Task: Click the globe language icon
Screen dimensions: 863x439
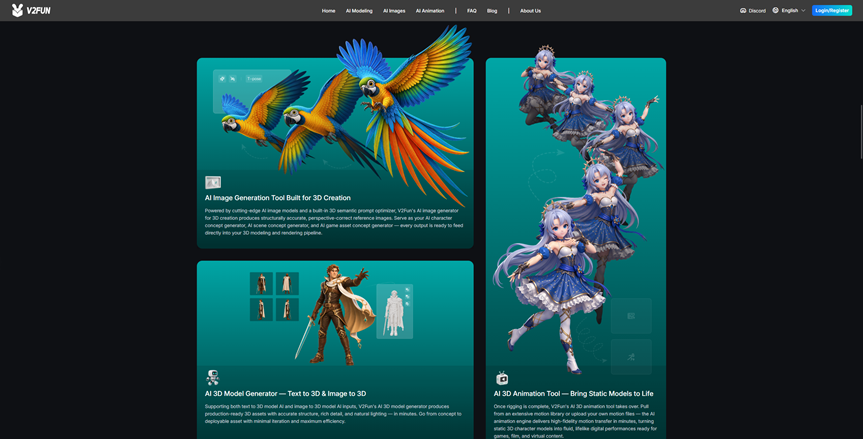Action: [775, 10]
